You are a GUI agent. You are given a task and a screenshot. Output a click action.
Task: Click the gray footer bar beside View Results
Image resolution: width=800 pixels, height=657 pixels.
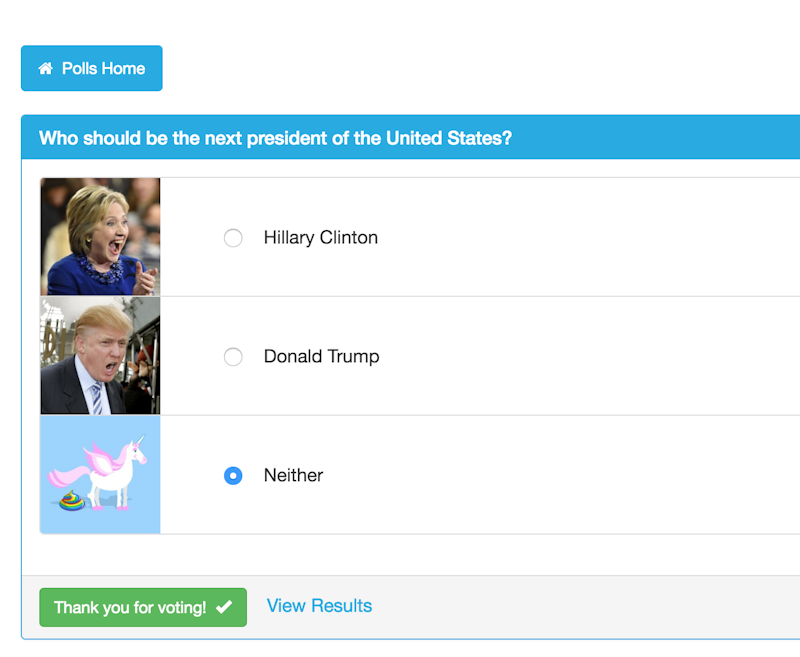(587, 607)
